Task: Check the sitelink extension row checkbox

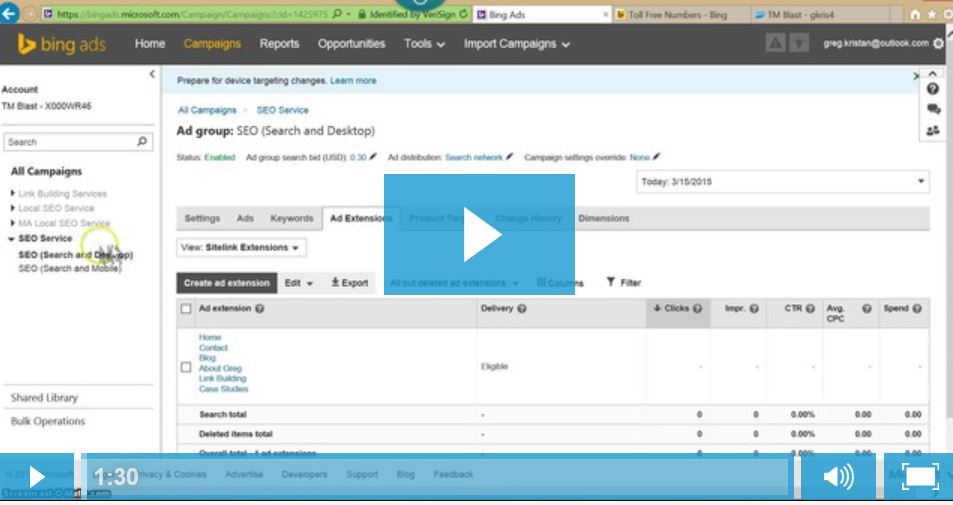Action: coord(186,367)
